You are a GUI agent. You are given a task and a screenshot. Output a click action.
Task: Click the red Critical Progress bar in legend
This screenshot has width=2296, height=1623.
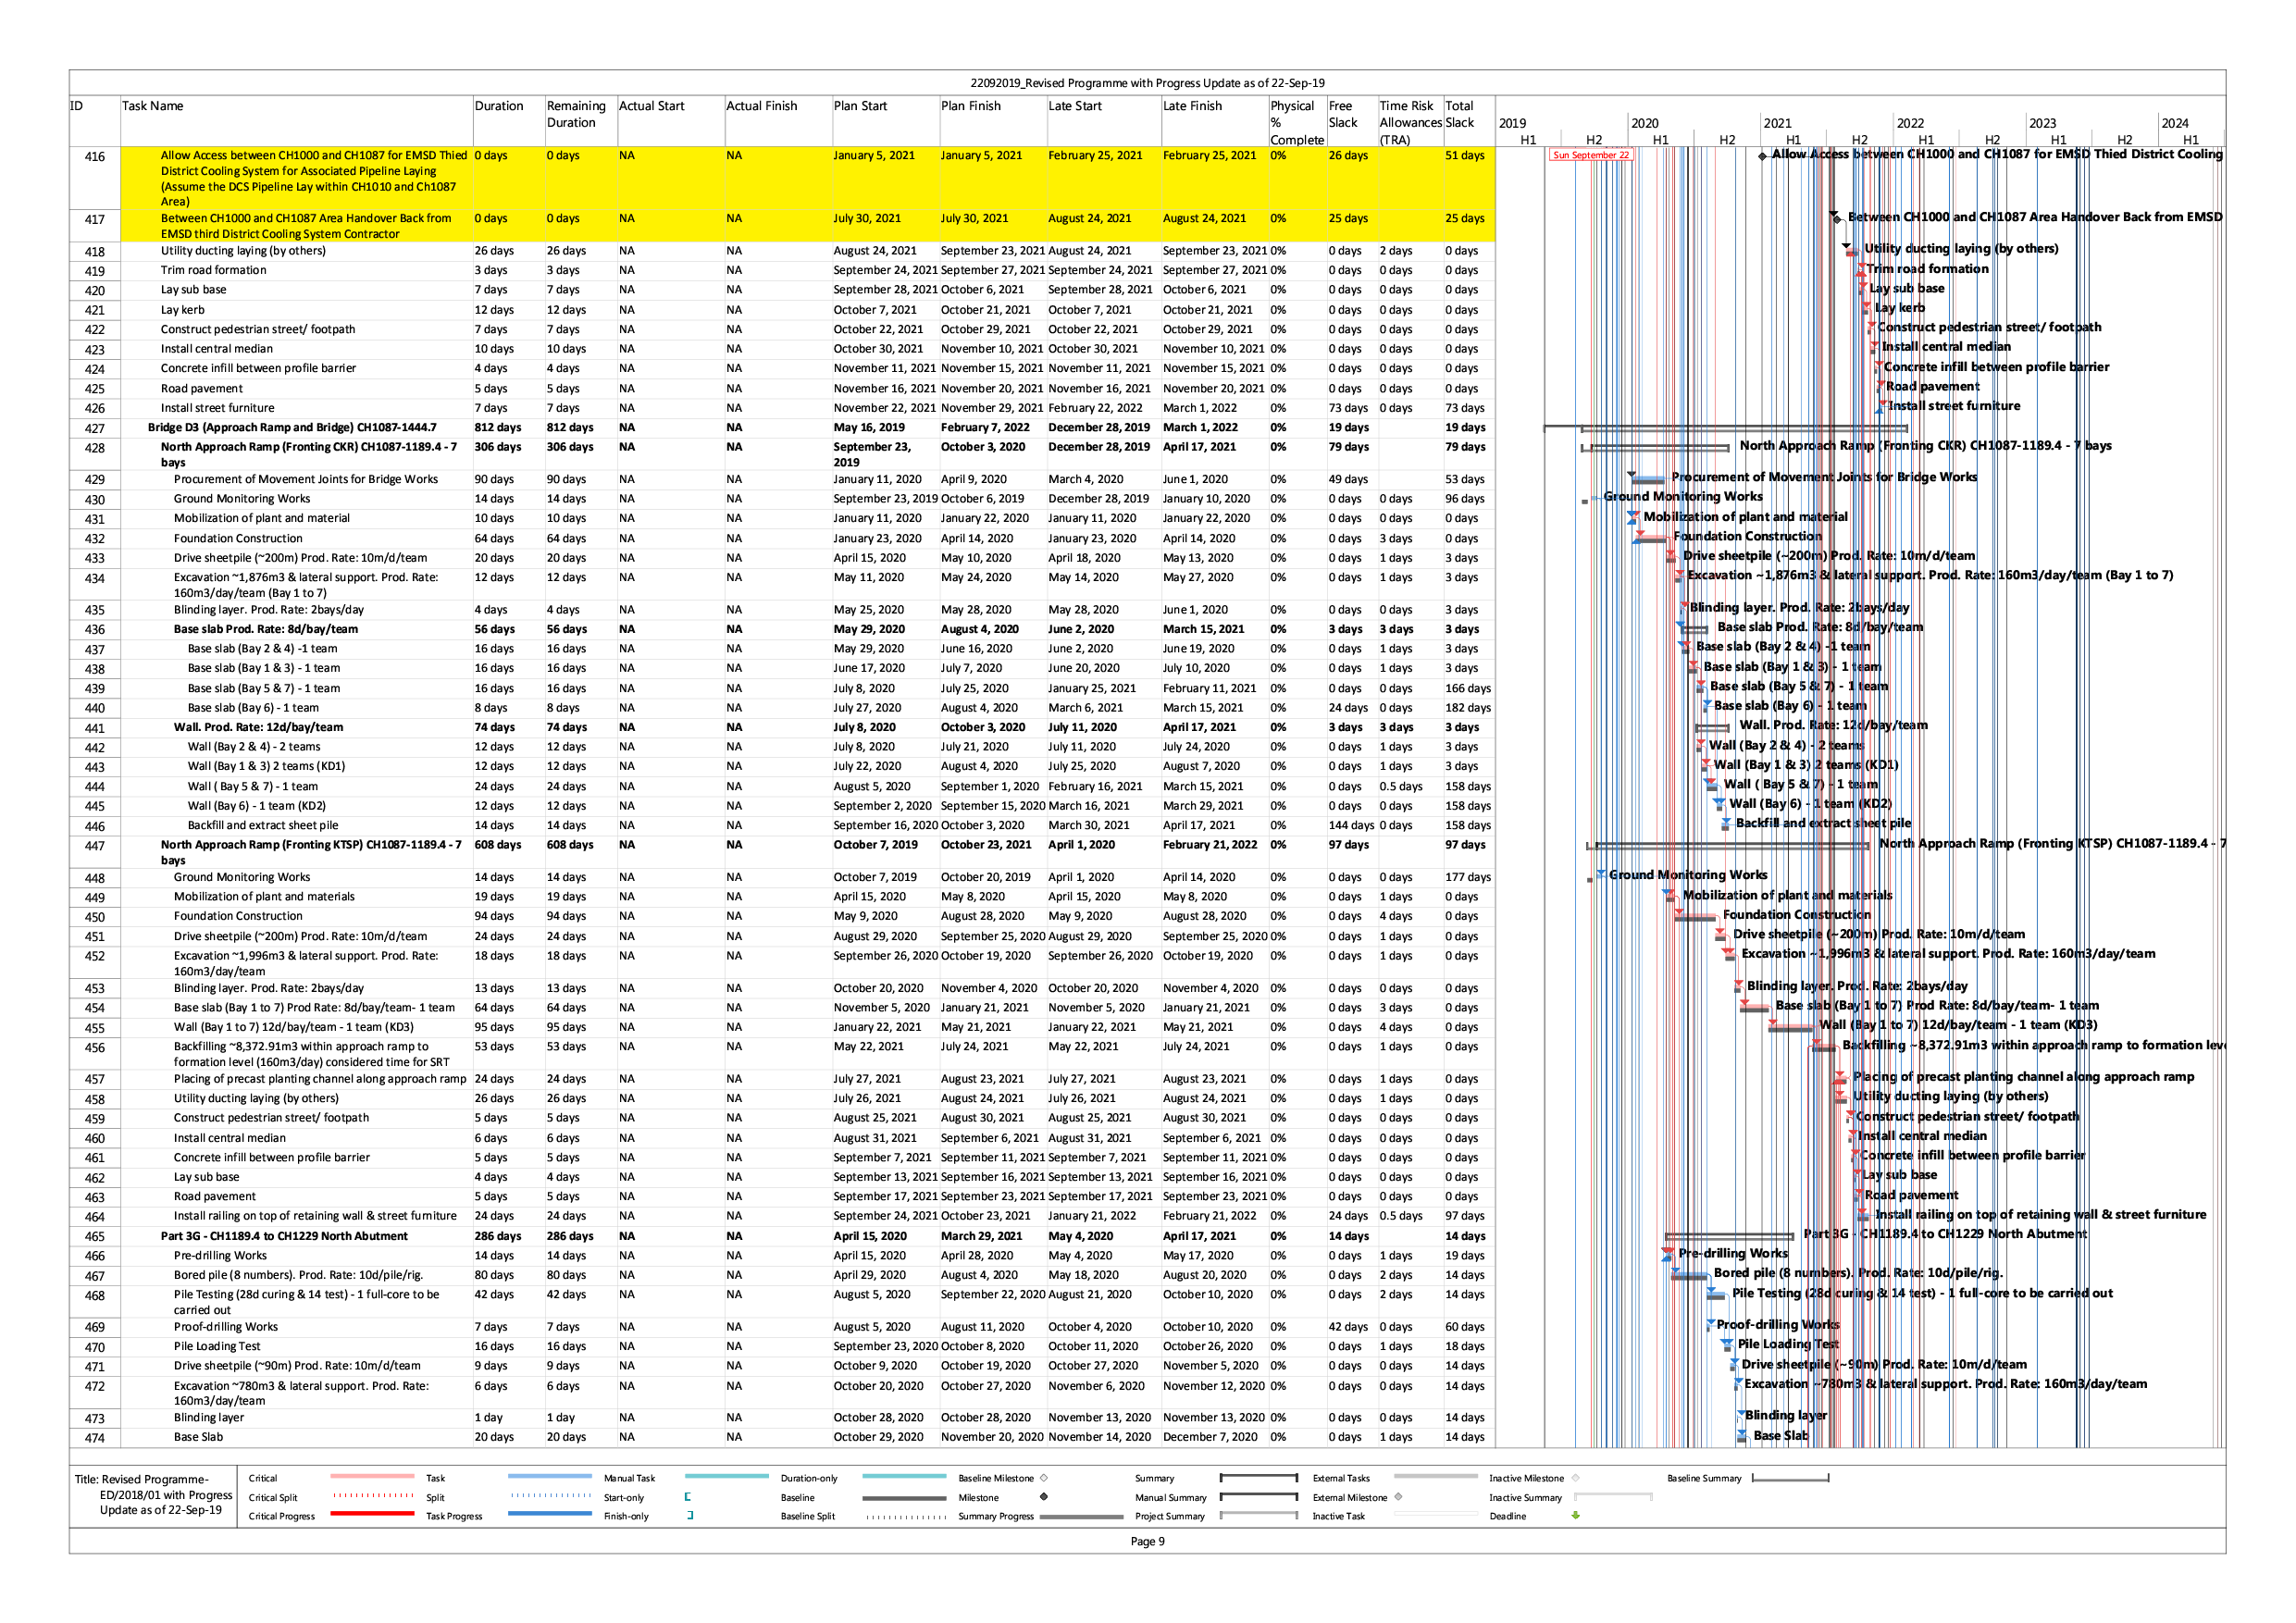tap(371, 1515)
